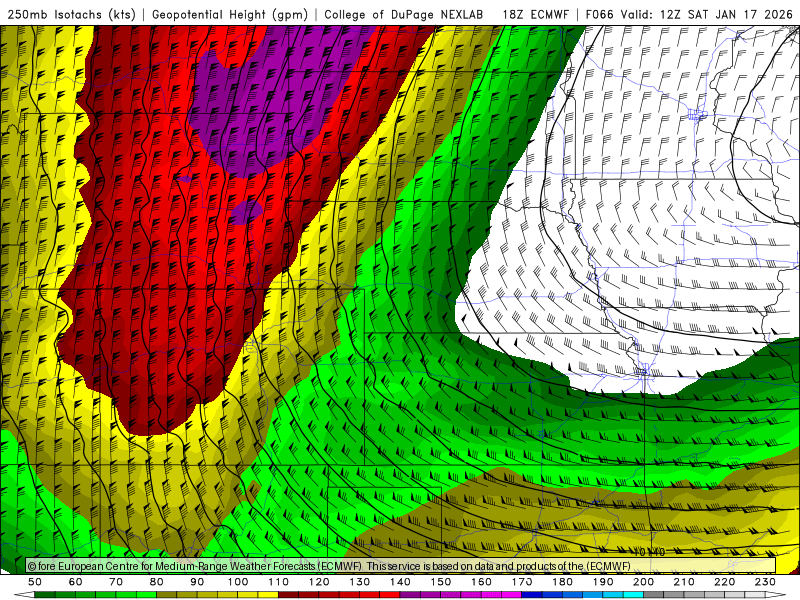Click the lightest gray swatch below 230
800x600 pixels.
pos(755,595)
